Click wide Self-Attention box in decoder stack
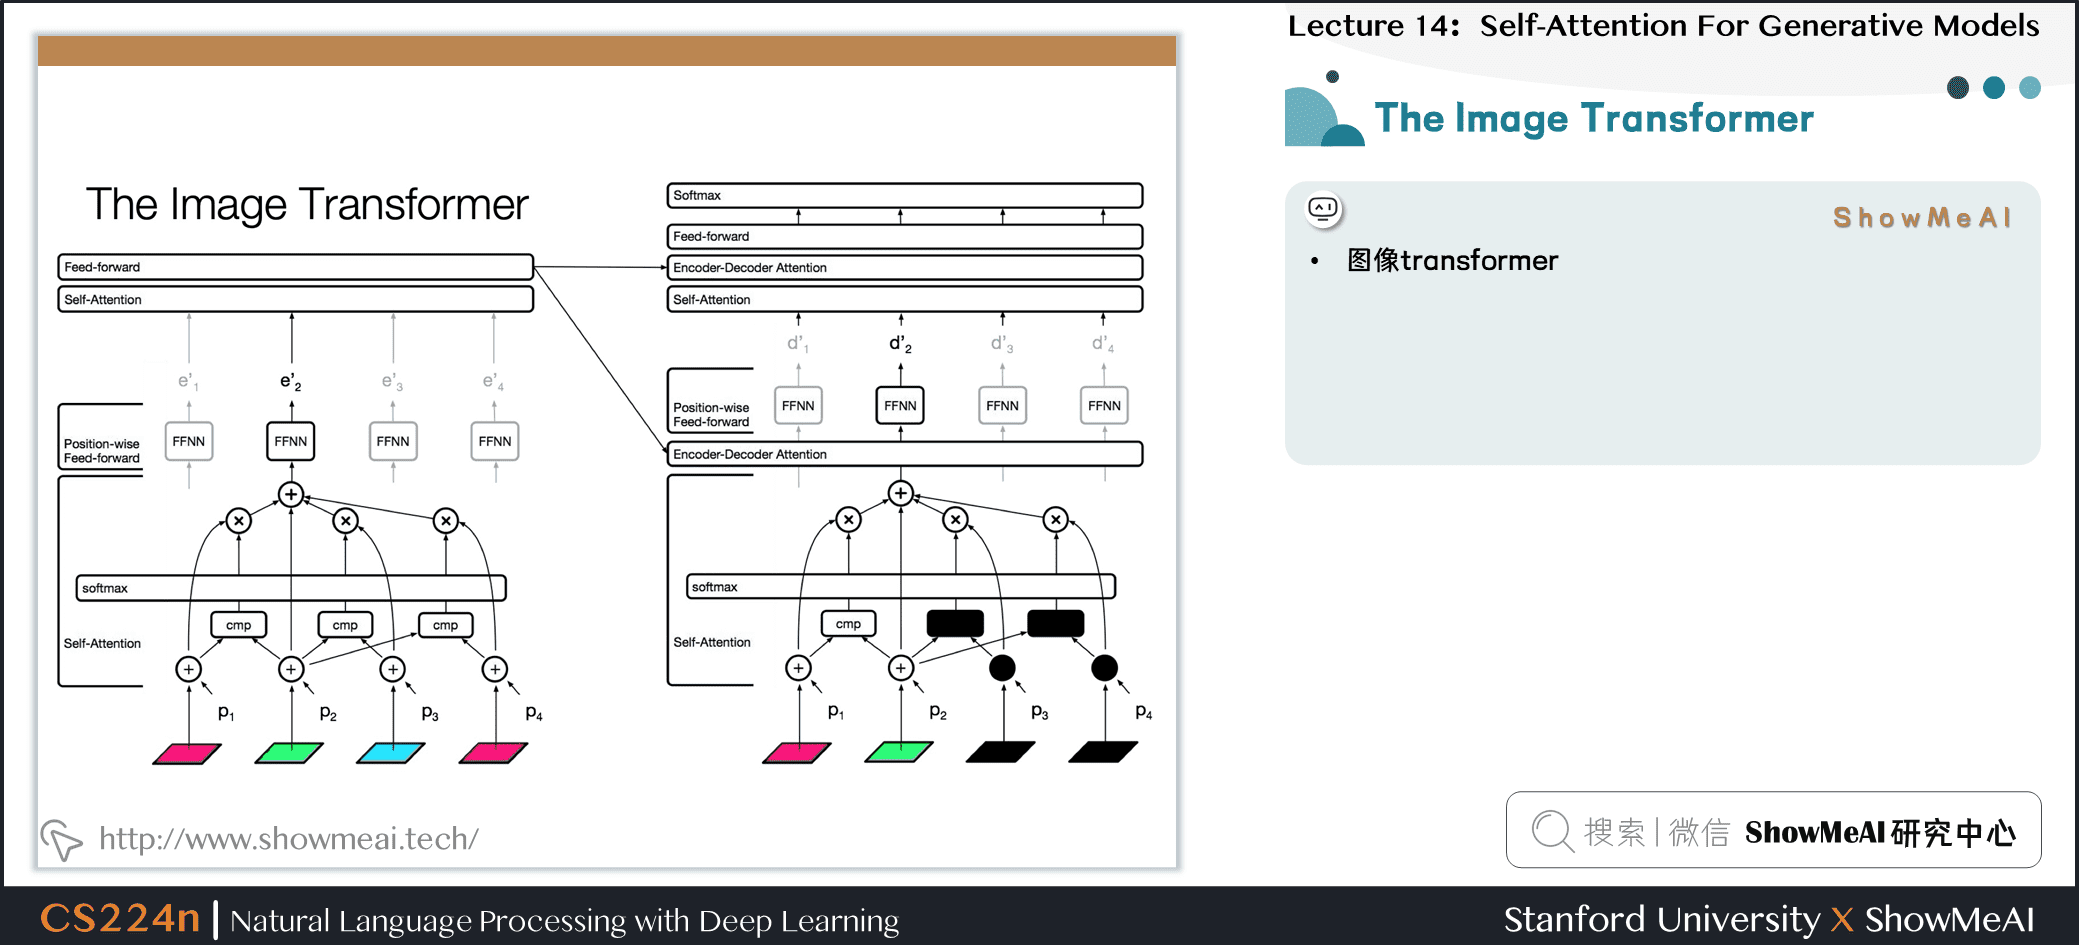2079x945 pixels. pyautogui.click(x=905, y=299)
